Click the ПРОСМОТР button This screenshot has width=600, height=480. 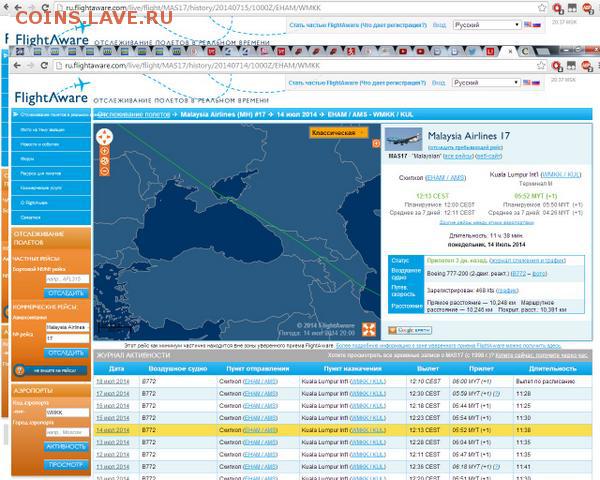click(x=66, y=465)
